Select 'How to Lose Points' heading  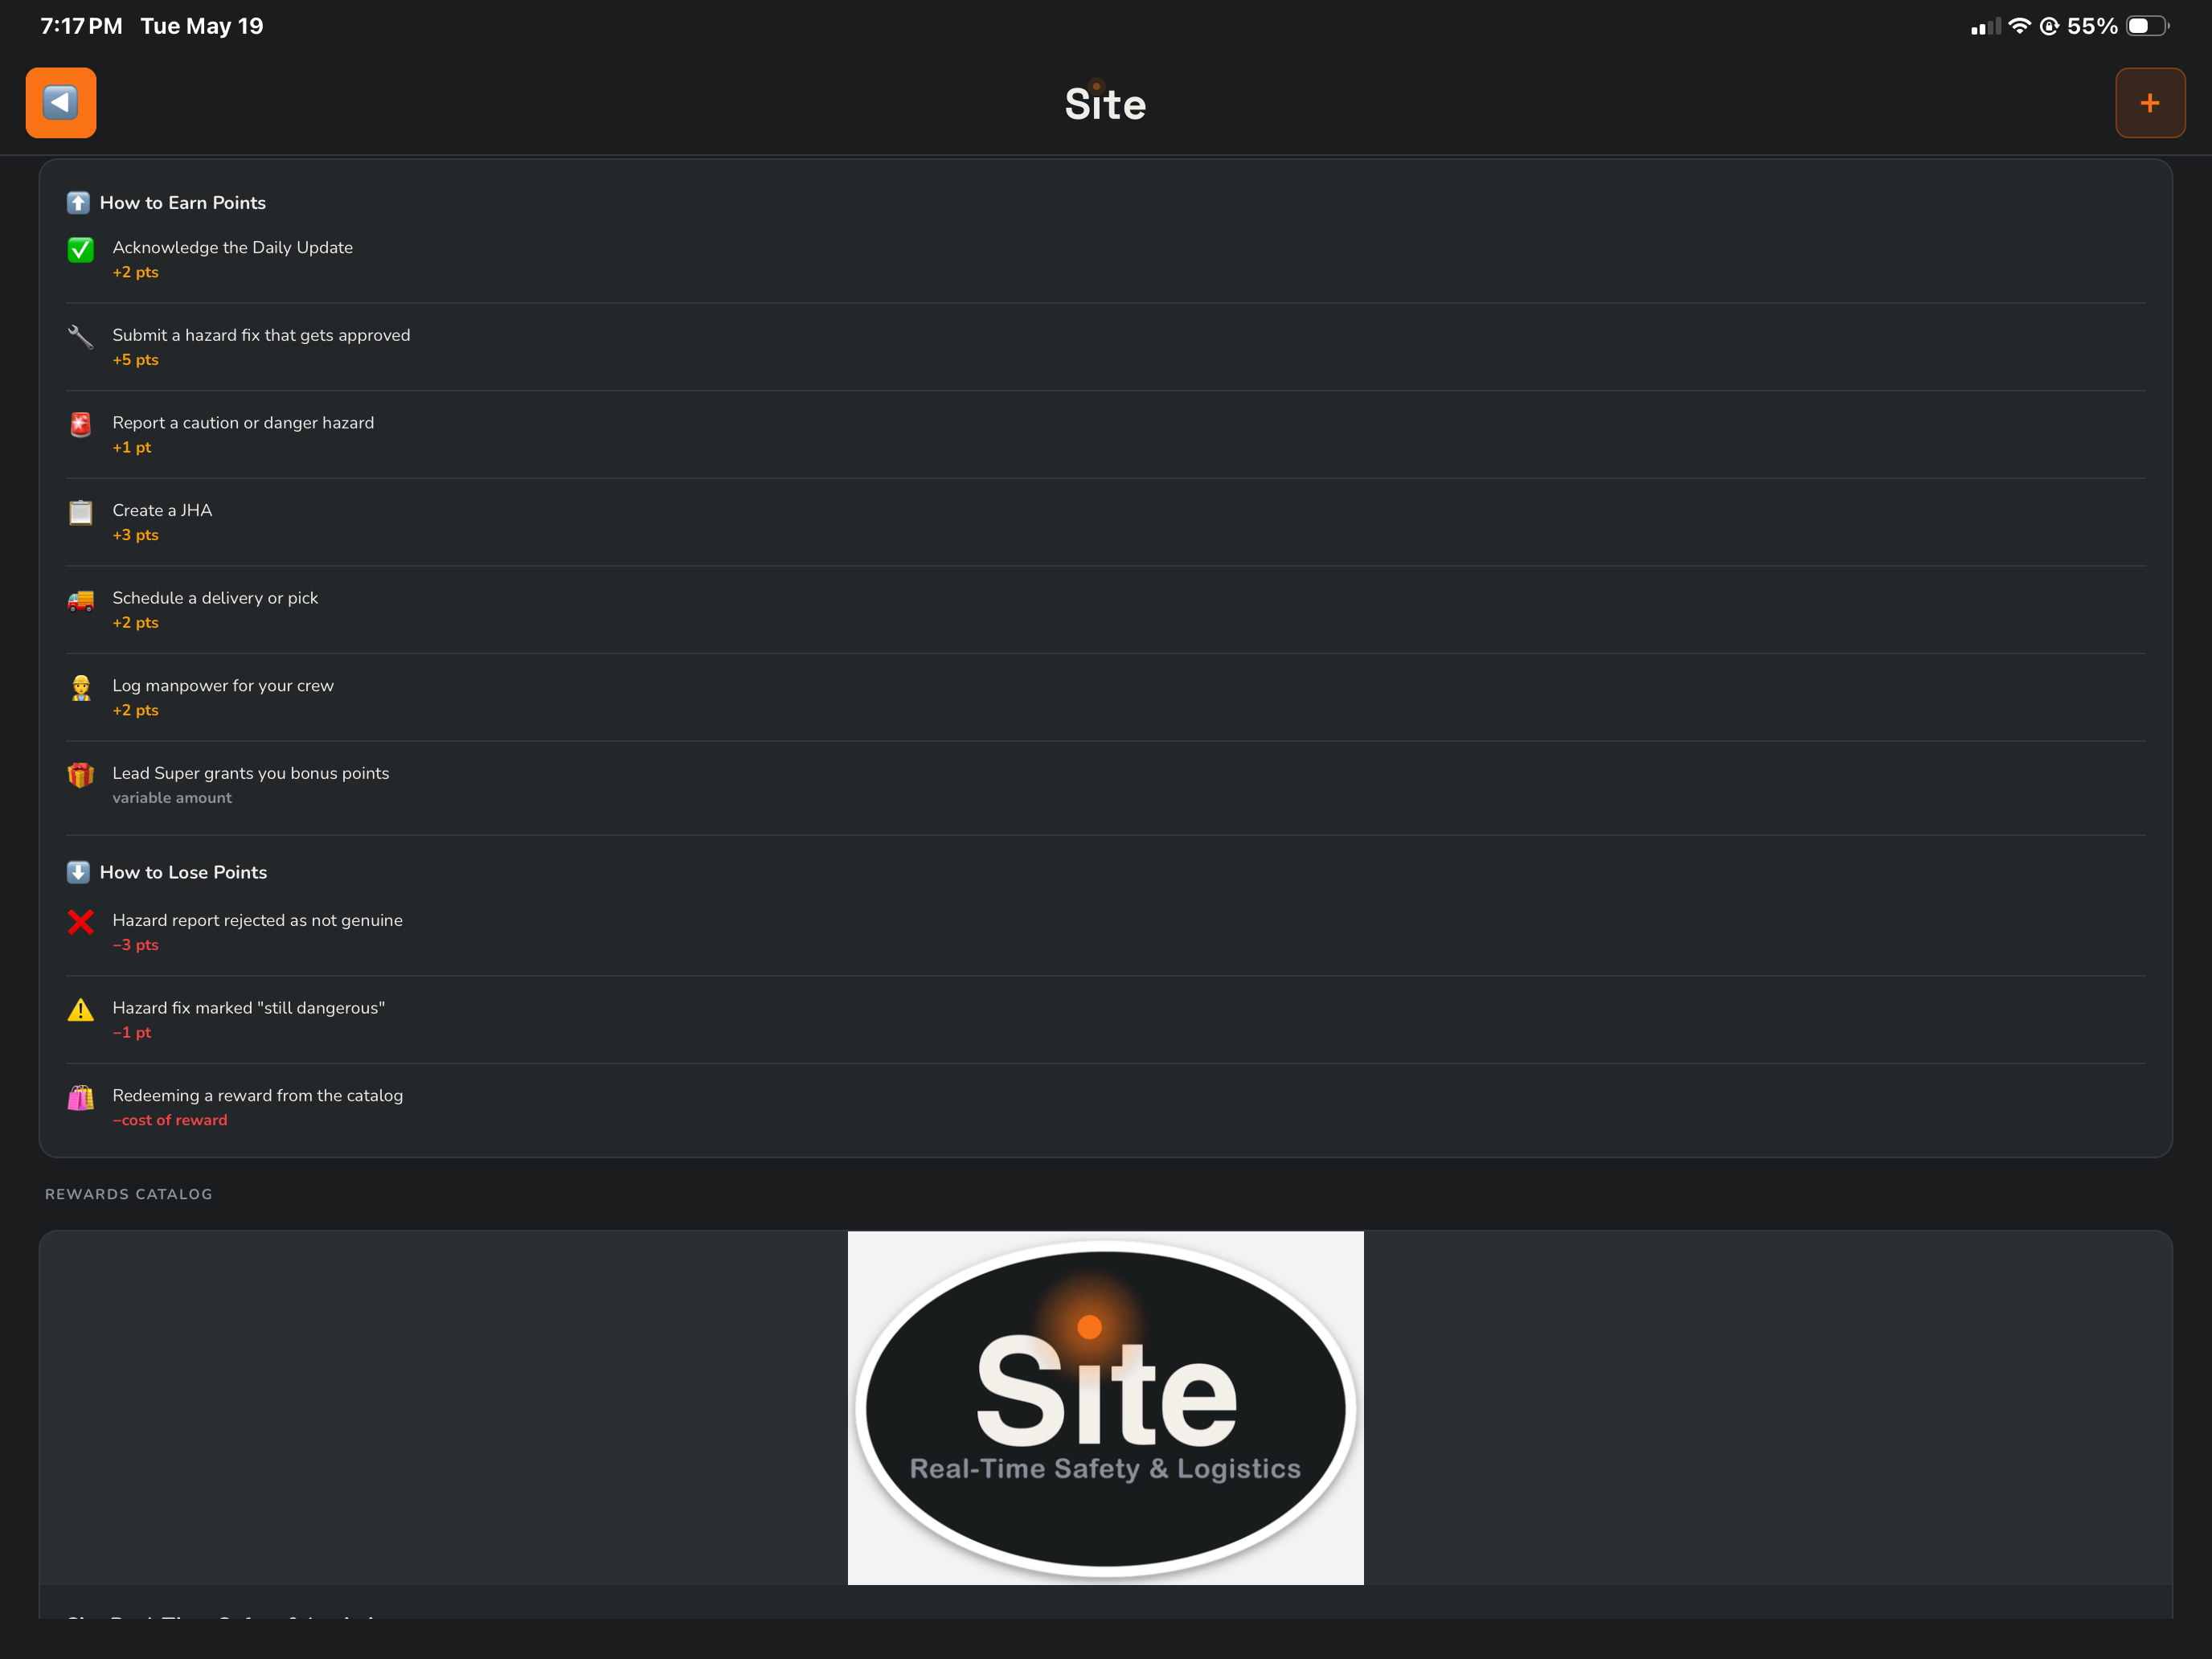click(x=184, y=872)
